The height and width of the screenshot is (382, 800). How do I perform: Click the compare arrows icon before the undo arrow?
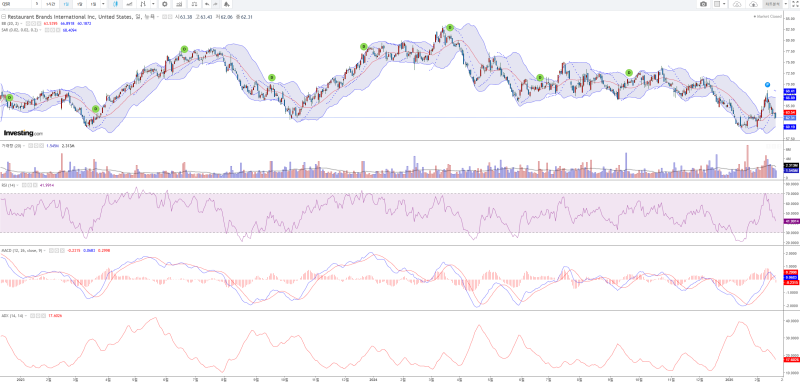point(194,4)
